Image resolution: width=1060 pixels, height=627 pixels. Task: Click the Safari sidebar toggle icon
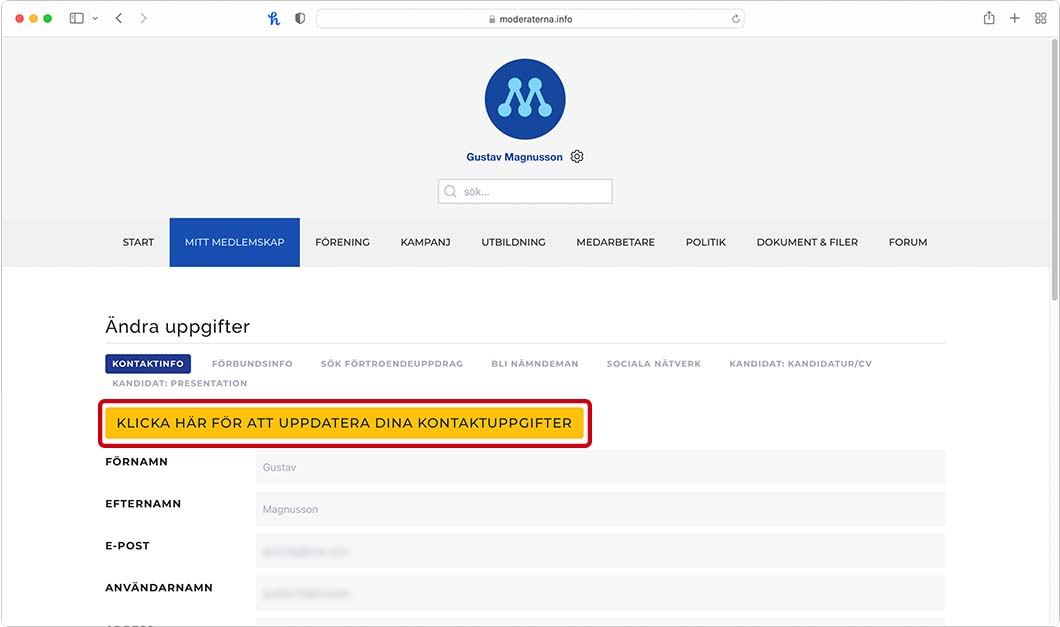(77, 19)
